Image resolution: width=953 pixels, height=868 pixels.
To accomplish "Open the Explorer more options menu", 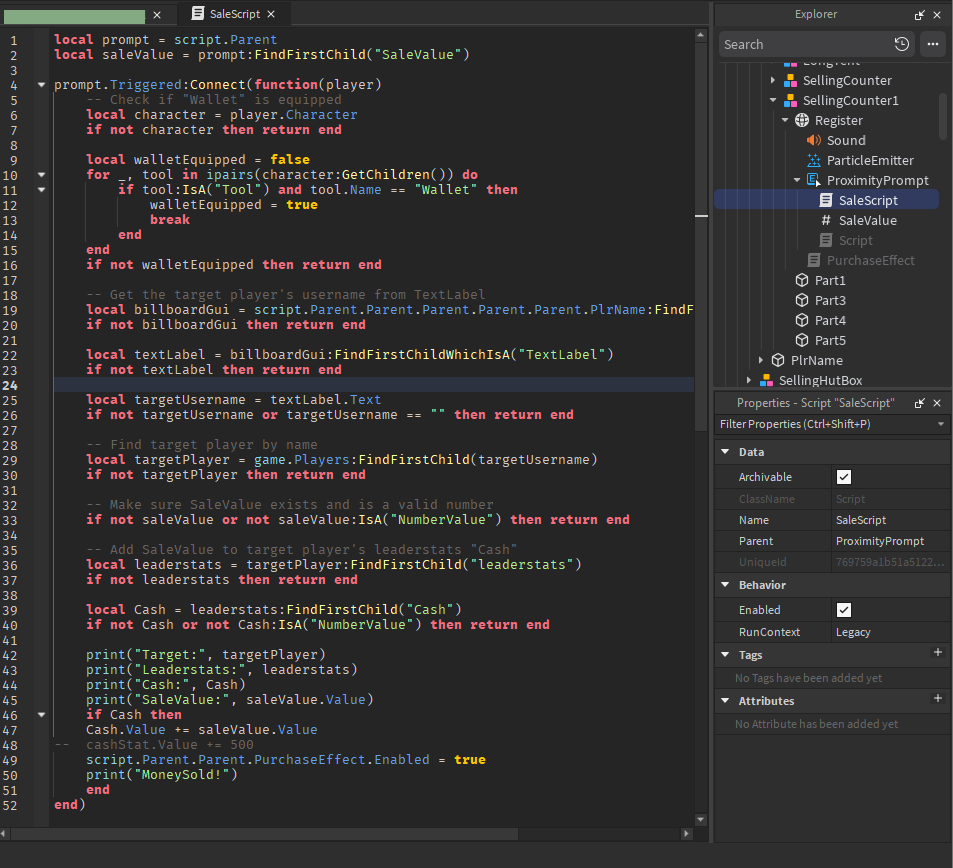I will click(x=932, y=44).
